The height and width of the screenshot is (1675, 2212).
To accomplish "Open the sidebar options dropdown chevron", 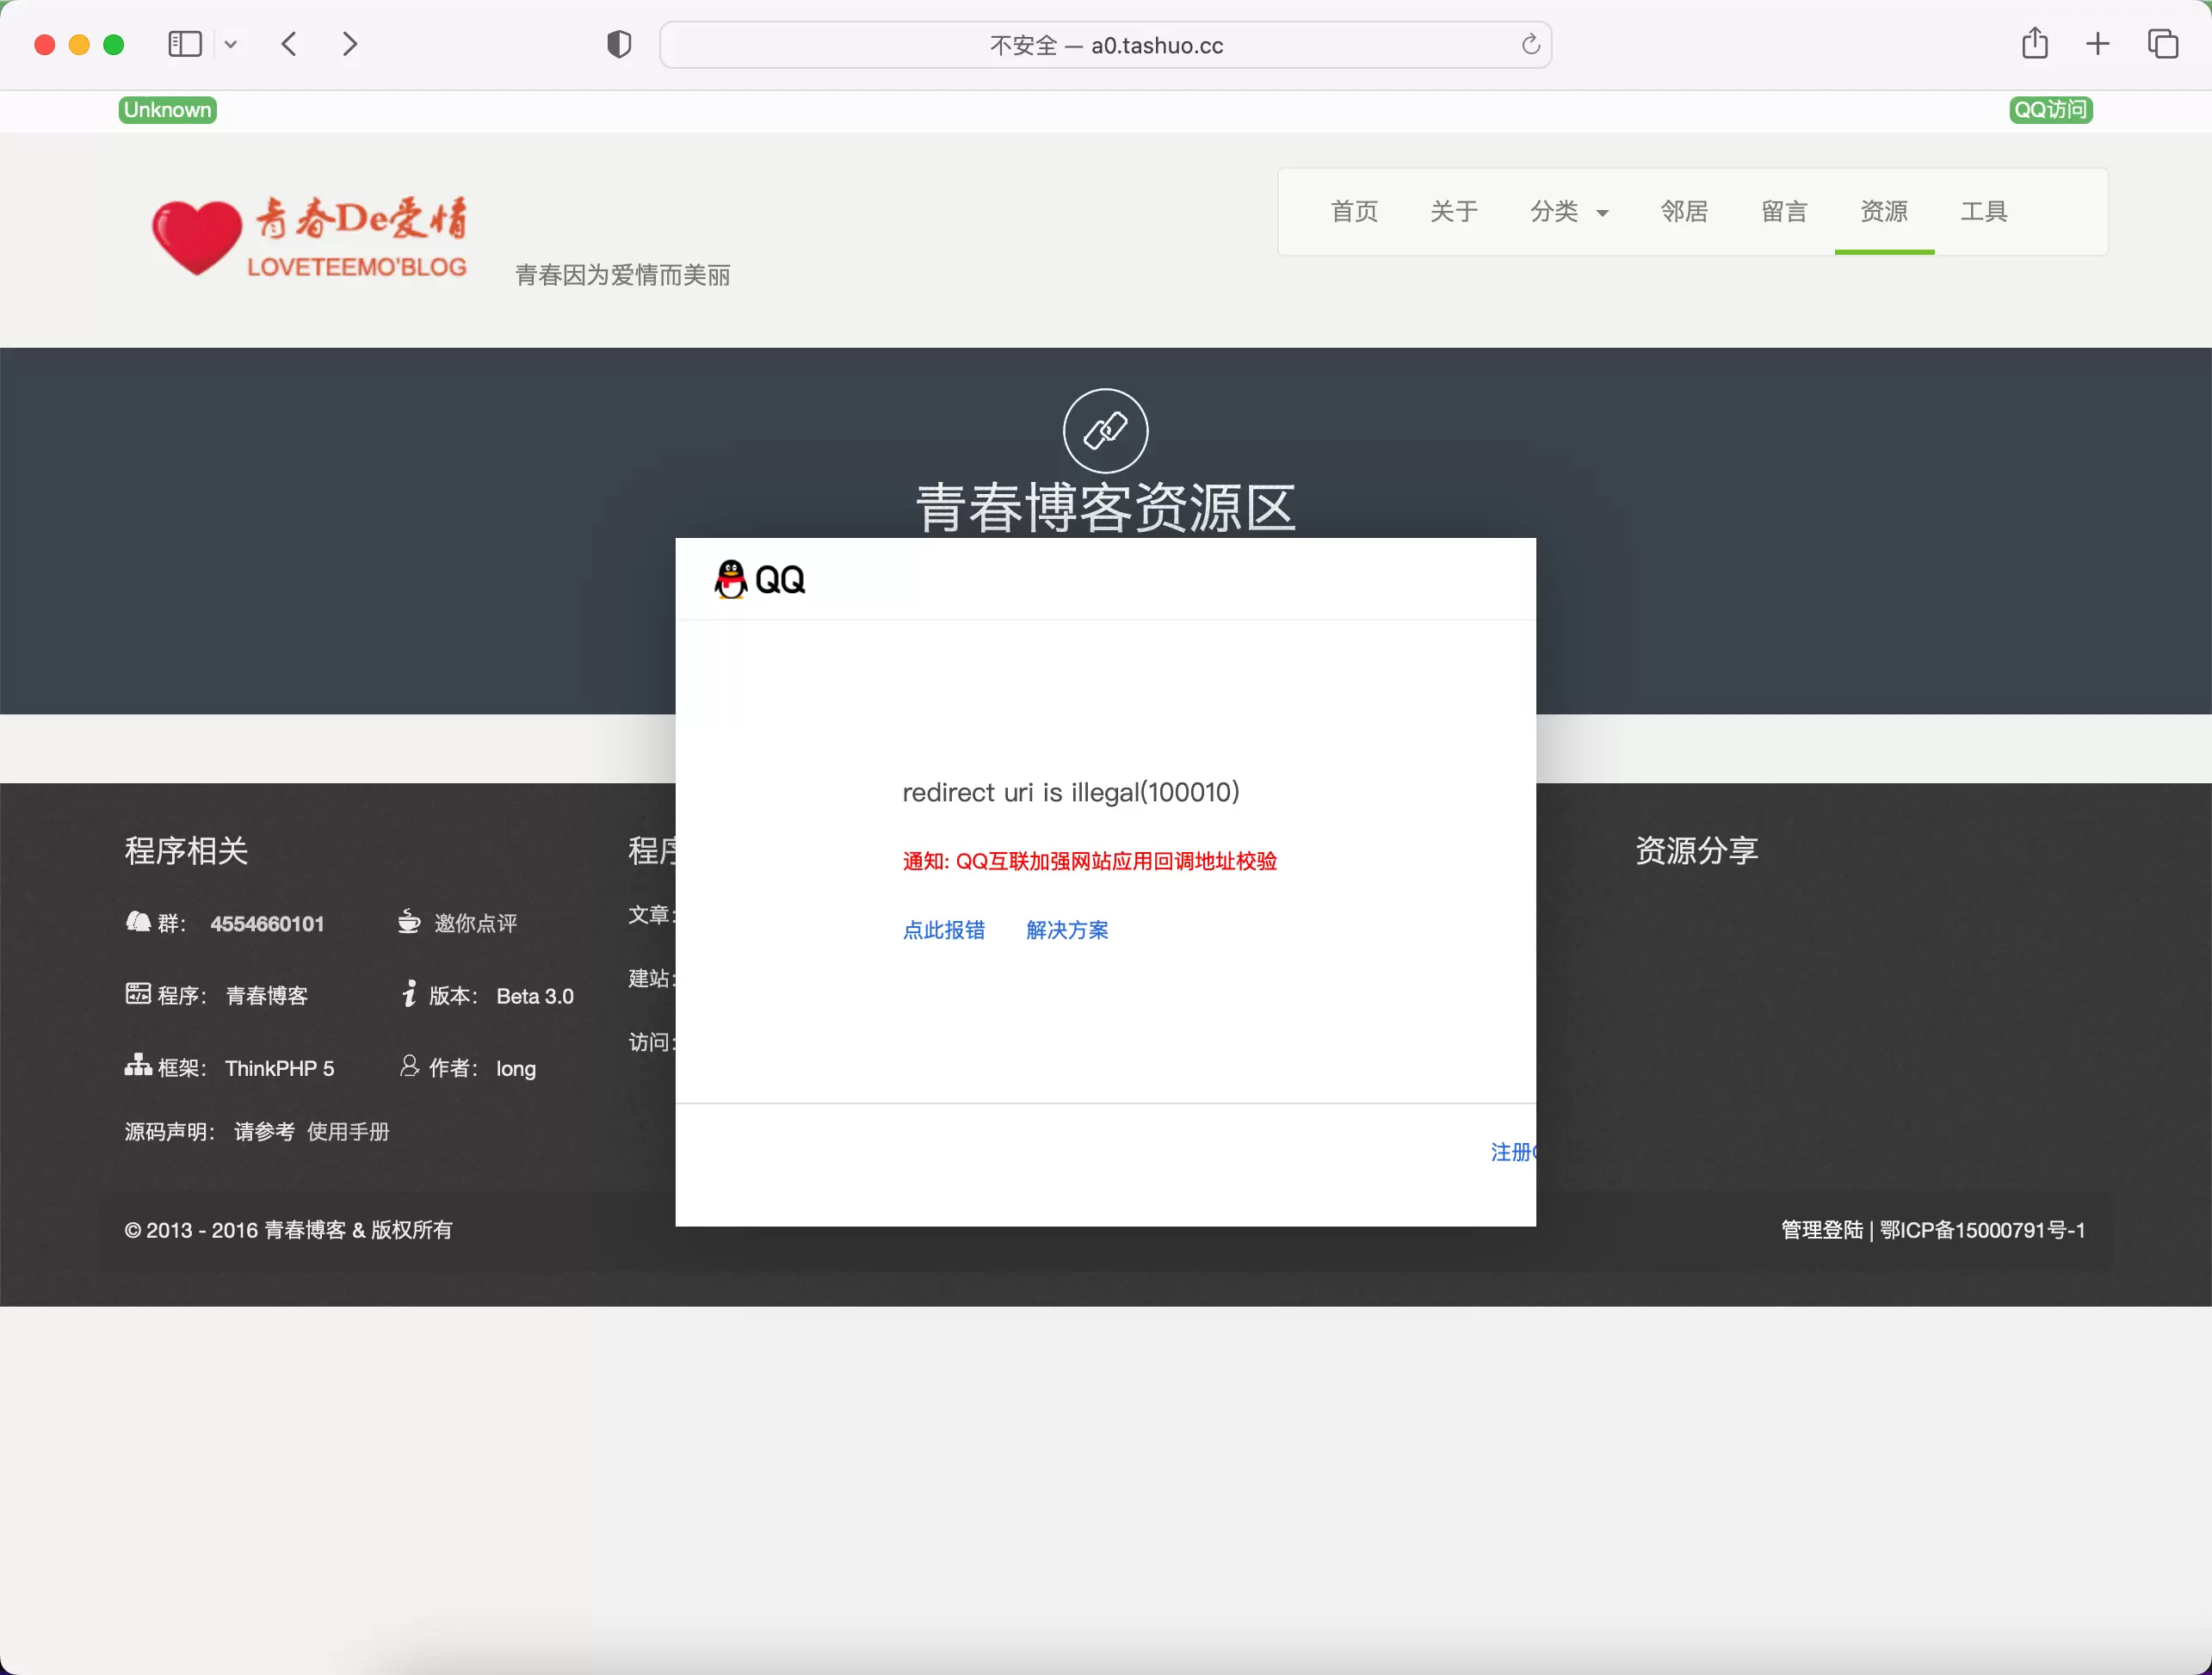I will coord(231,44).
